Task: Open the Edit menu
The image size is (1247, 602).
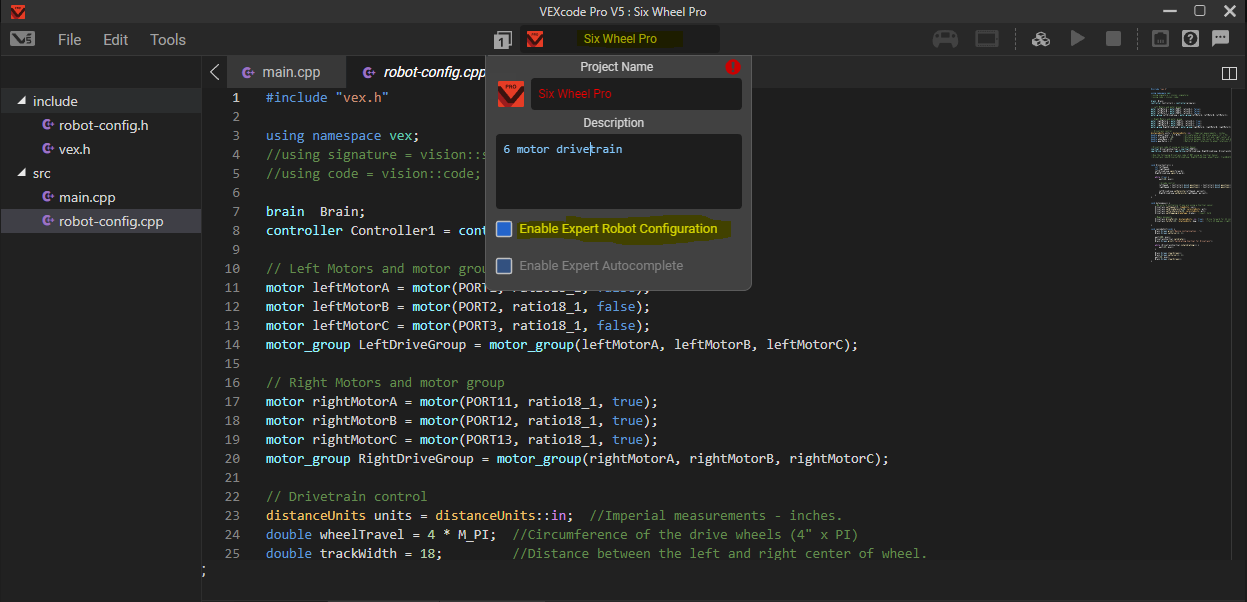Action: pos(116,40)
